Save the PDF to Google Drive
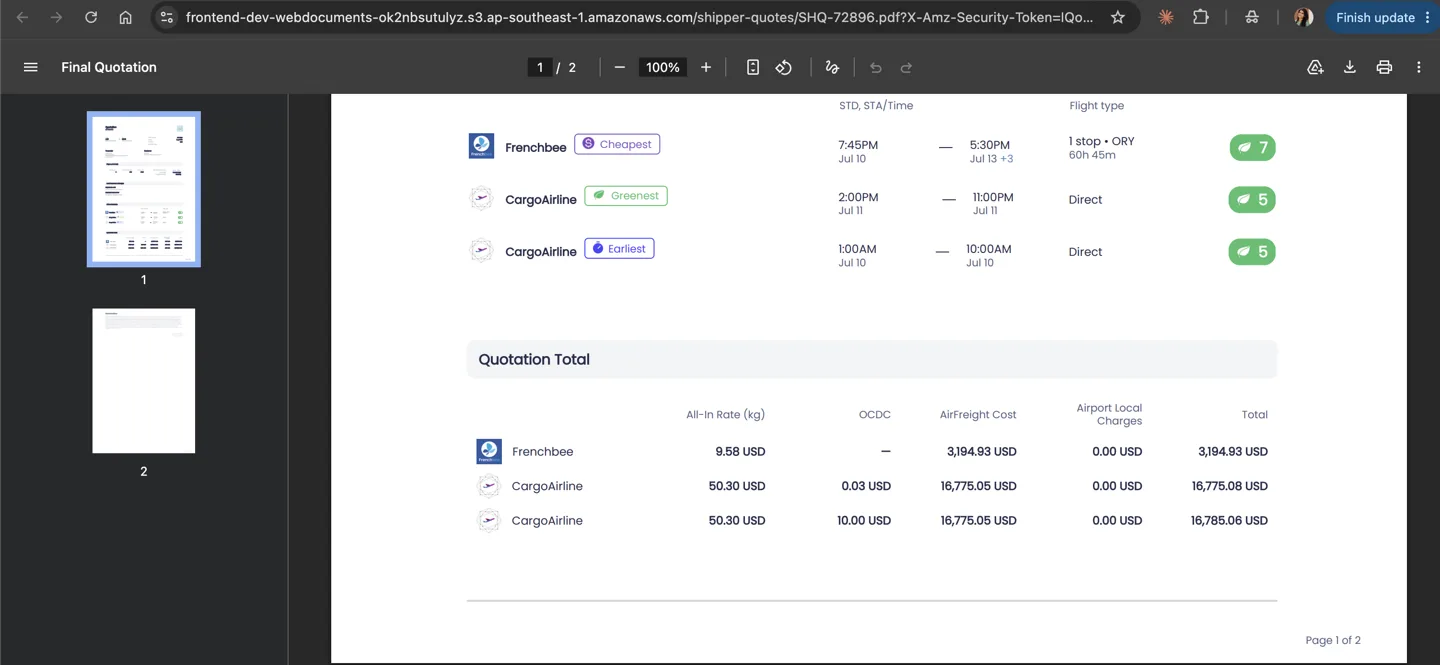This screenshot has height=665, width=1440. coord(1315,67)
